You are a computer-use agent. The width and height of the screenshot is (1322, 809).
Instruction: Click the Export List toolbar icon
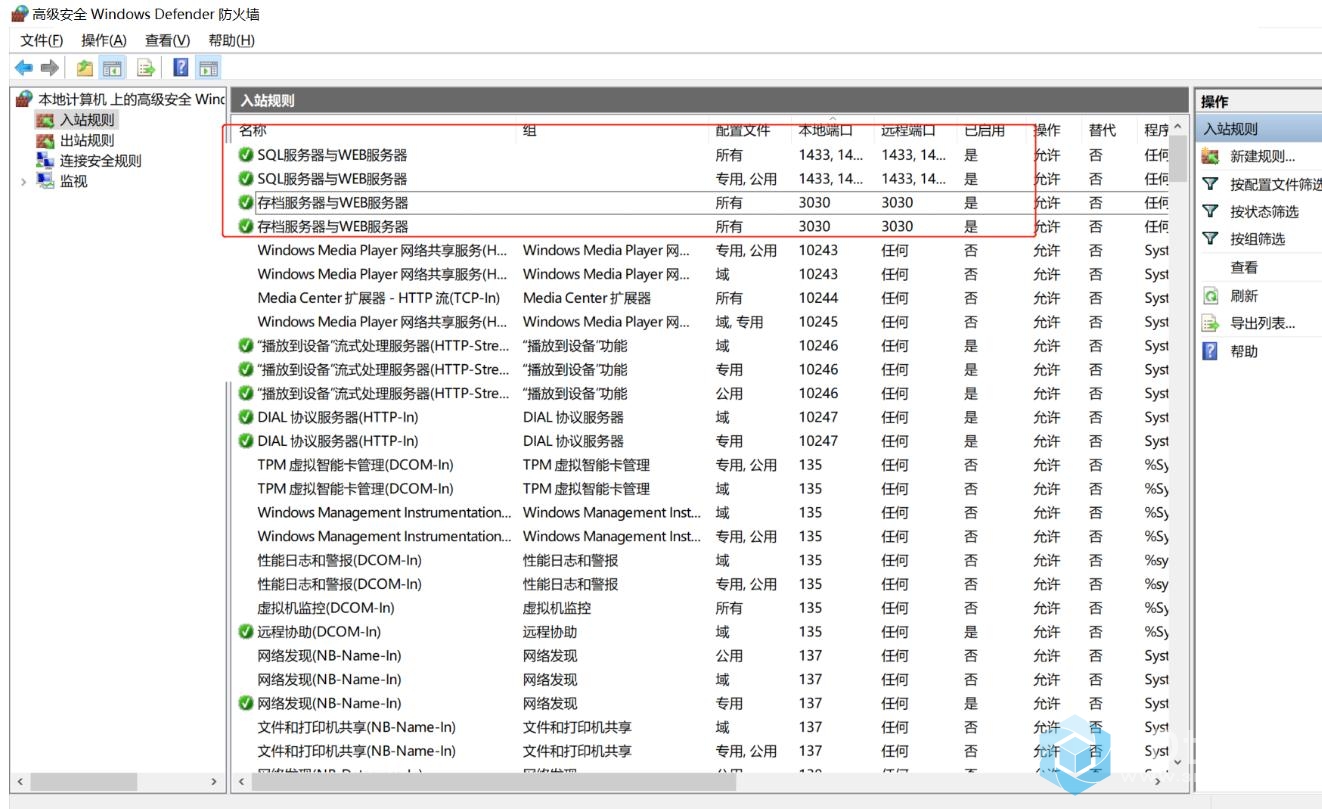pyautogui.click(x=146, y=68)
